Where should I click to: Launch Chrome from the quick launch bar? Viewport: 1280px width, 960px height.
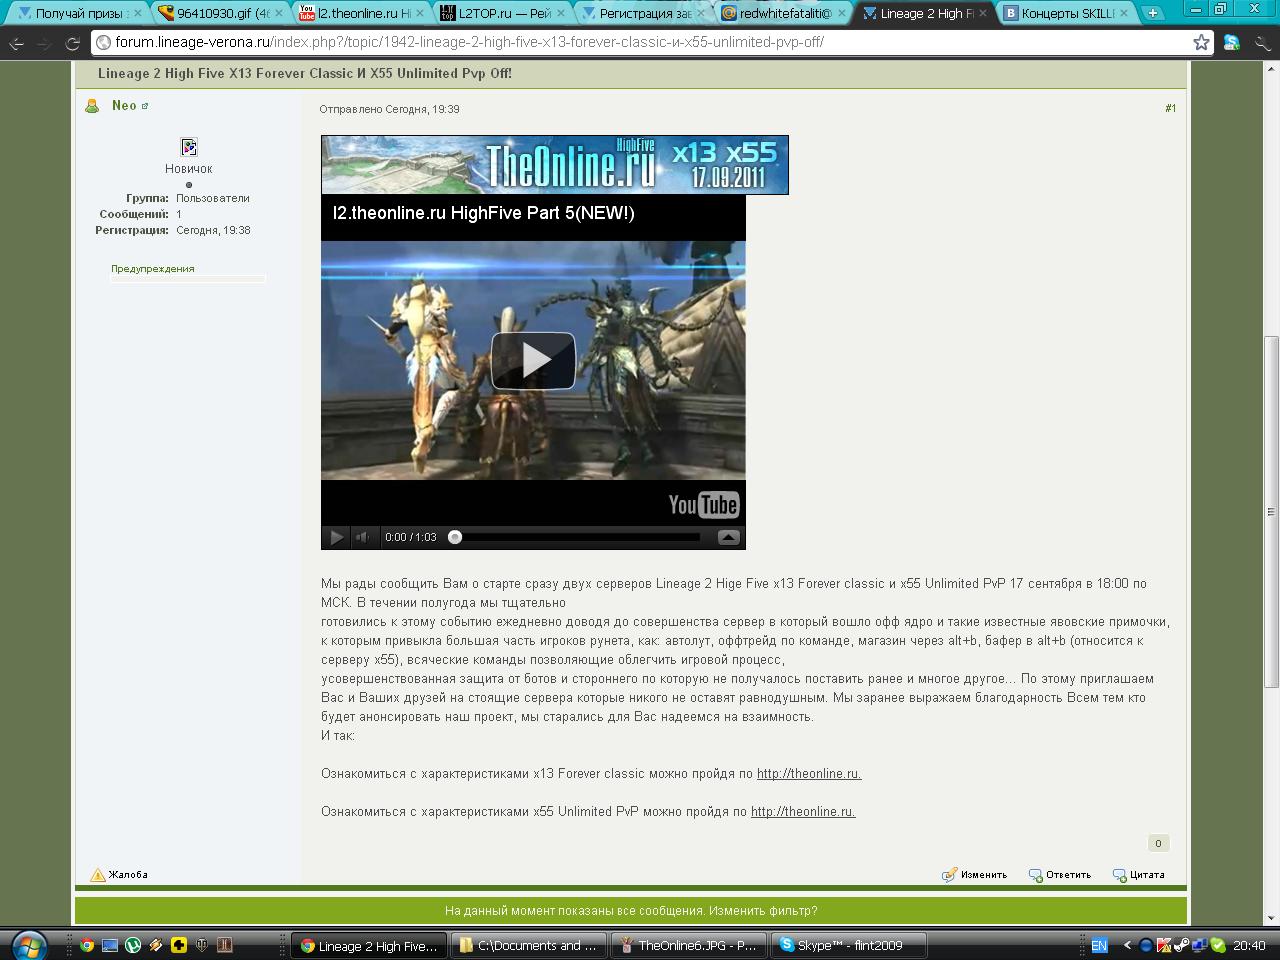click(x=87, y=945)
